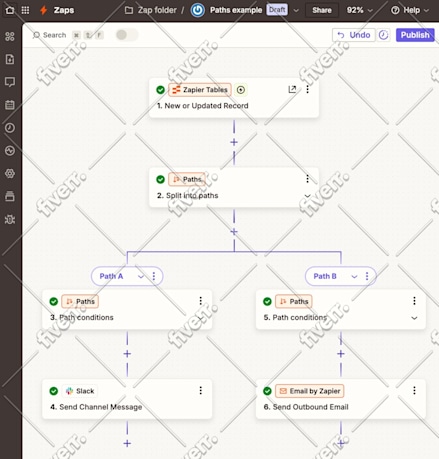Select the Email by Zapier app badge

(310, 391)
